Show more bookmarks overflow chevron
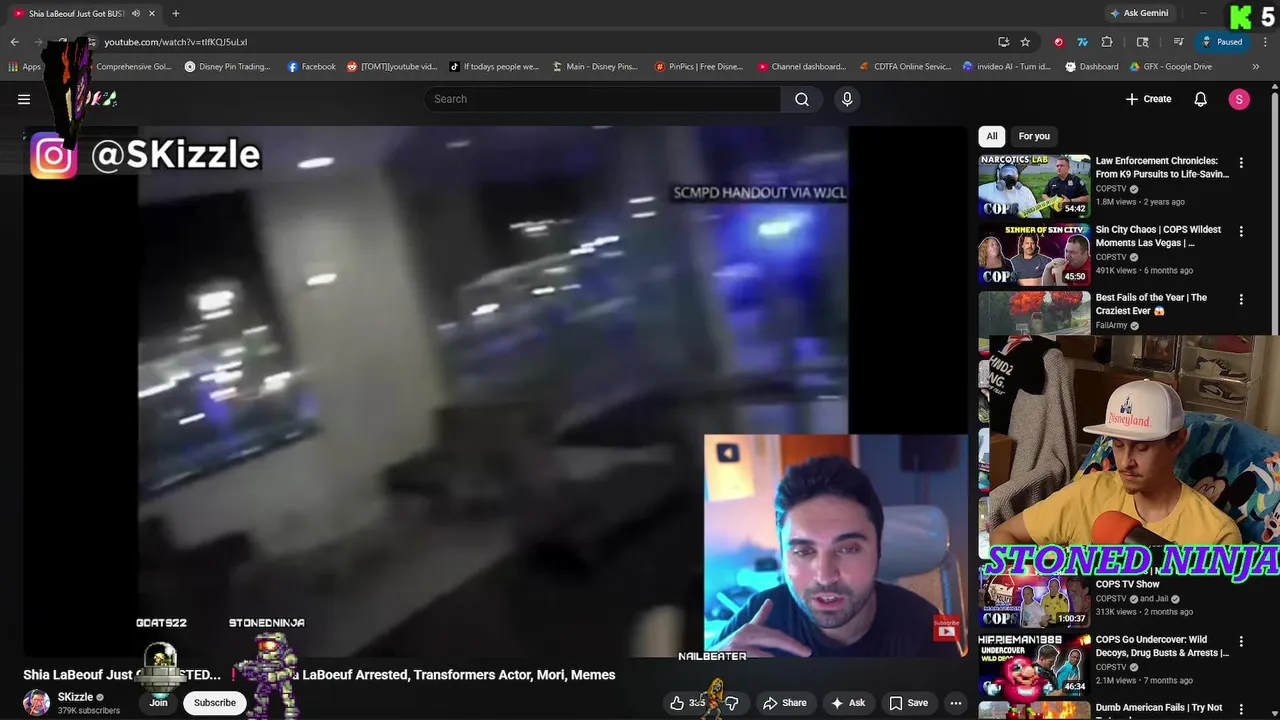The image size is (1280, 720). pos(1256,67)
